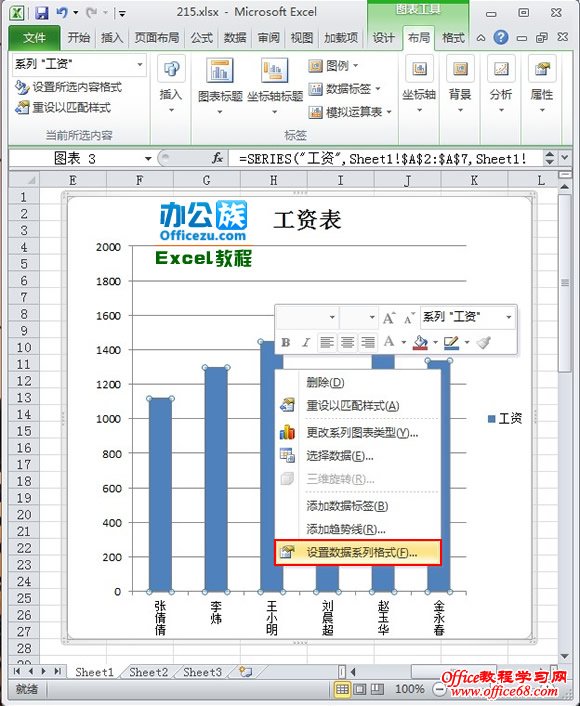Viewport: 580px width, 706px height.
Task: Open Excel Help question mark icon
Action: (501, 37)
